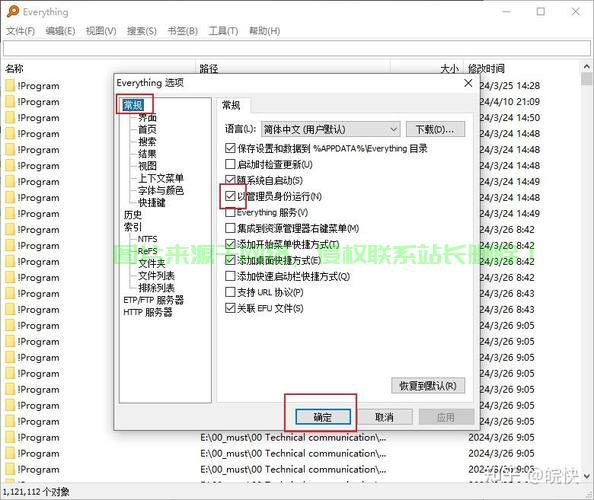Open the 视图(V) menu

tap(101, 31)
